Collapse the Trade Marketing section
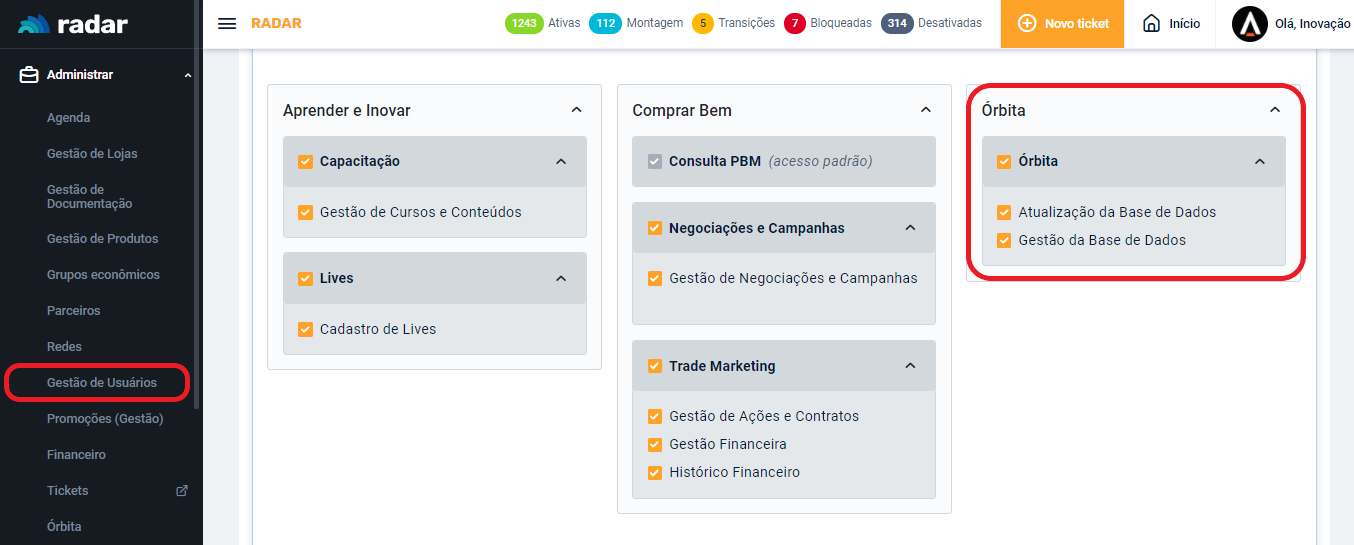The image size is (1354, 545). coord(910,366)
